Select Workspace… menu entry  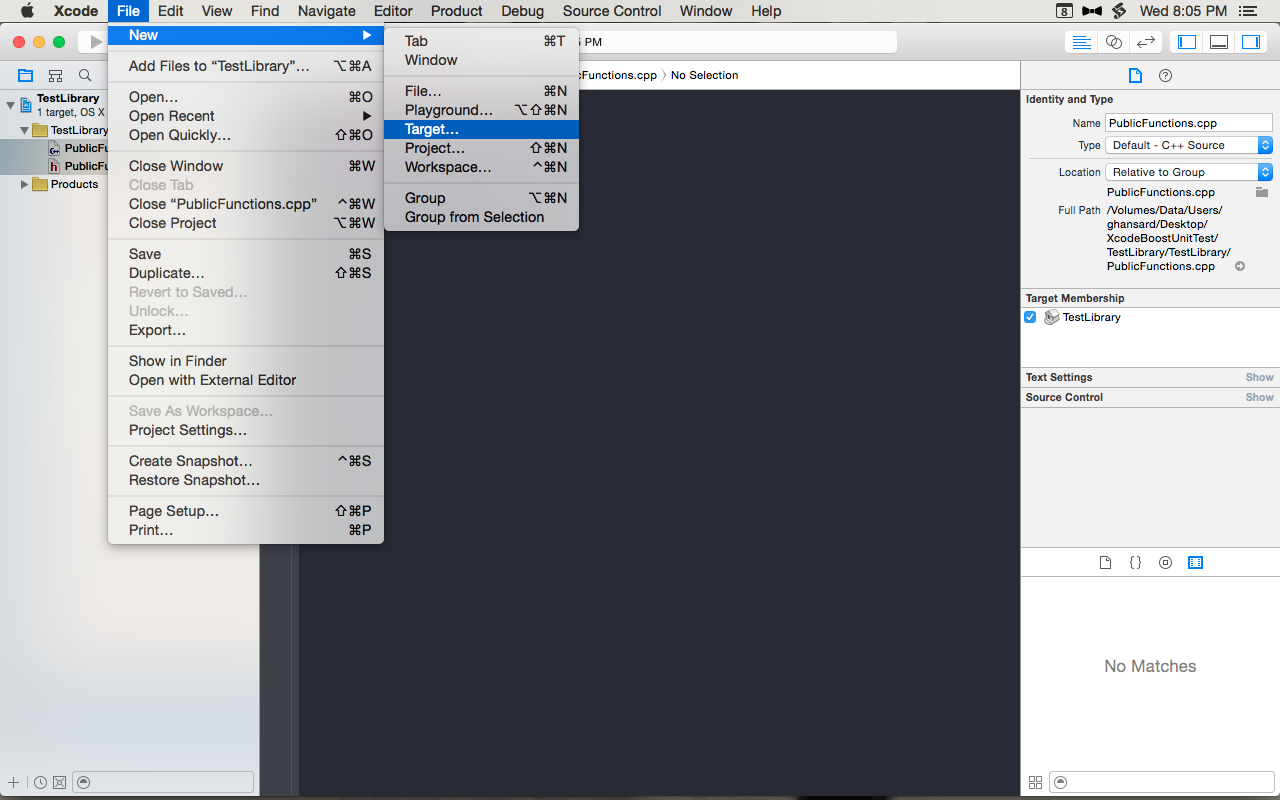(x=481, y=167)
